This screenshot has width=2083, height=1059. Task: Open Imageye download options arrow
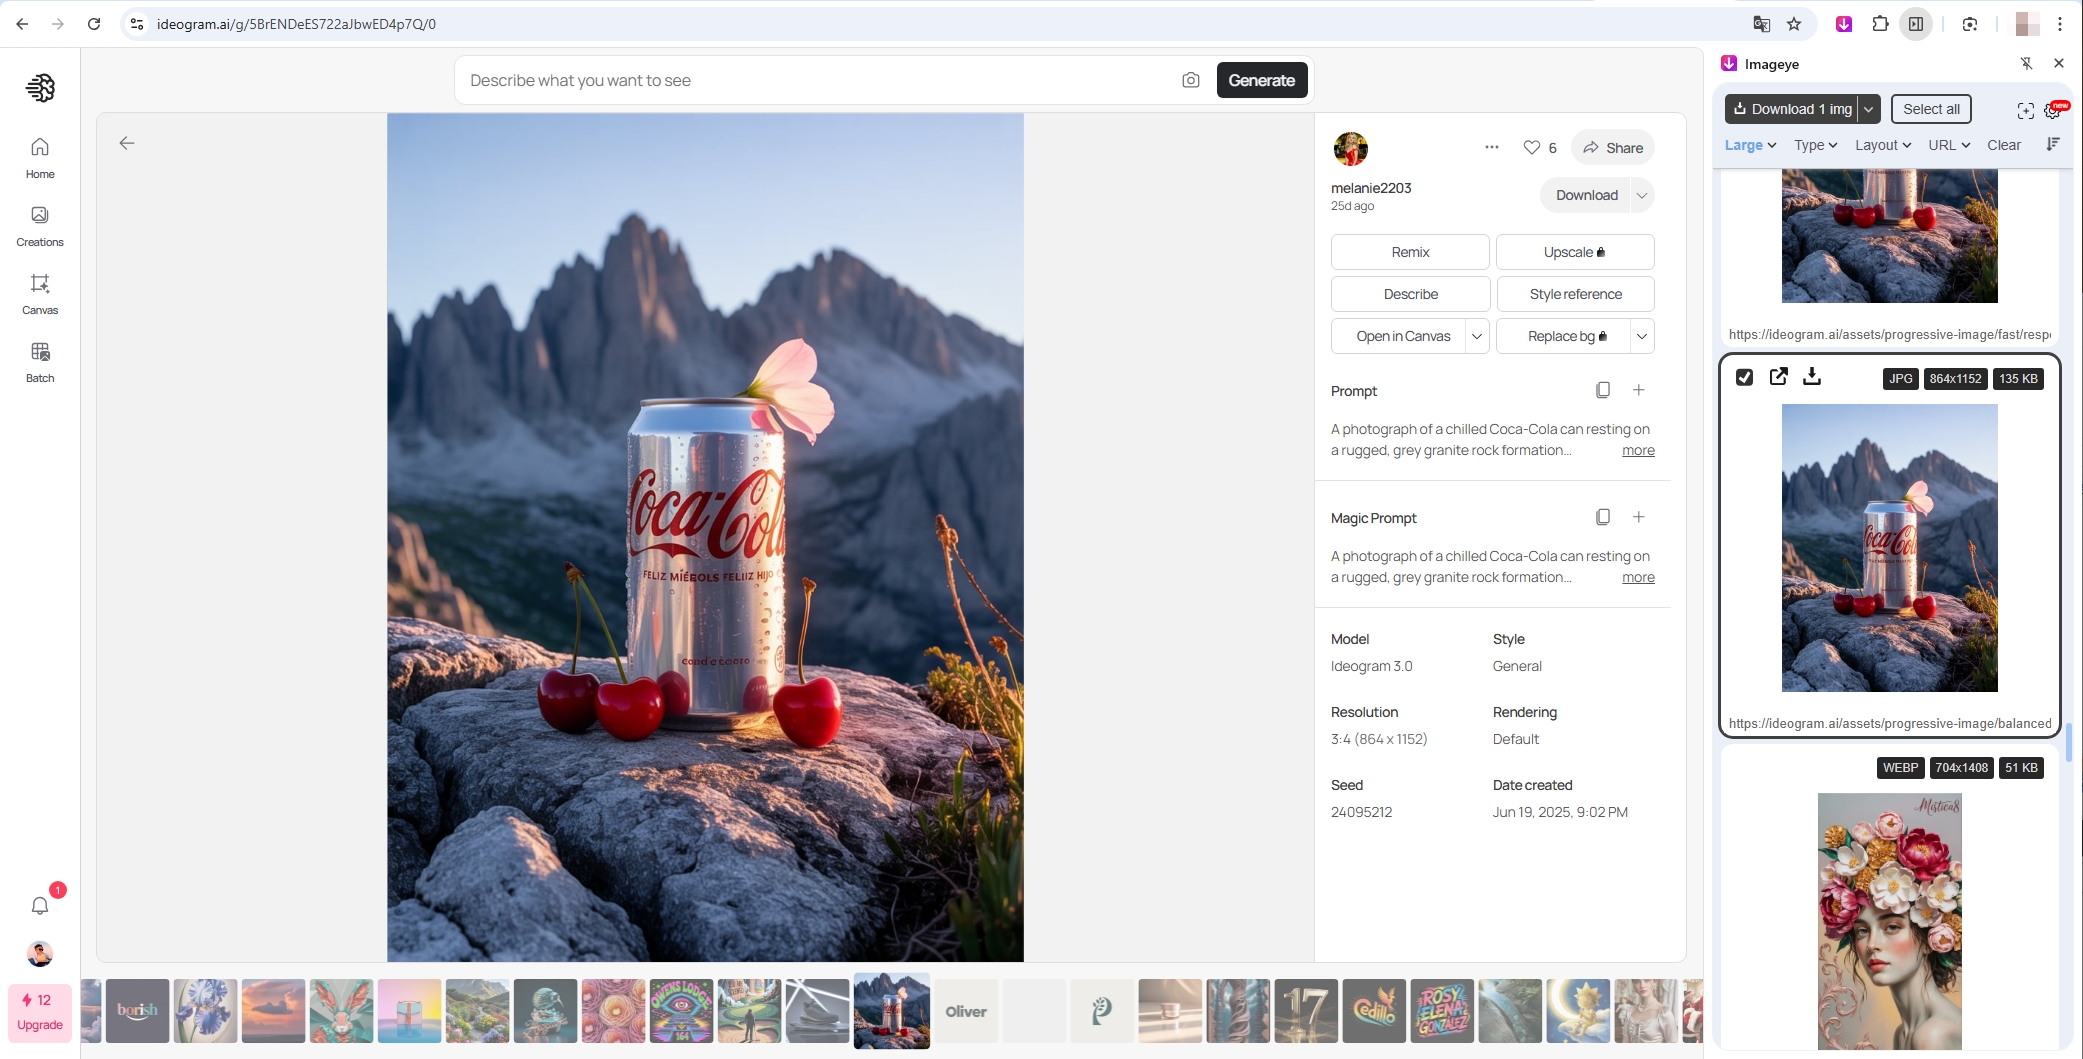point(1869,109)
